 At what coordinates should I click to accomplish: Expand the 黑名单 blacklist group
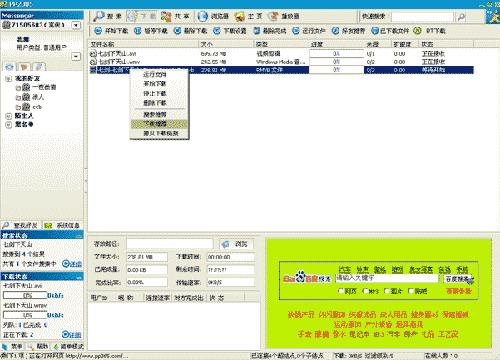coord(9,124)
